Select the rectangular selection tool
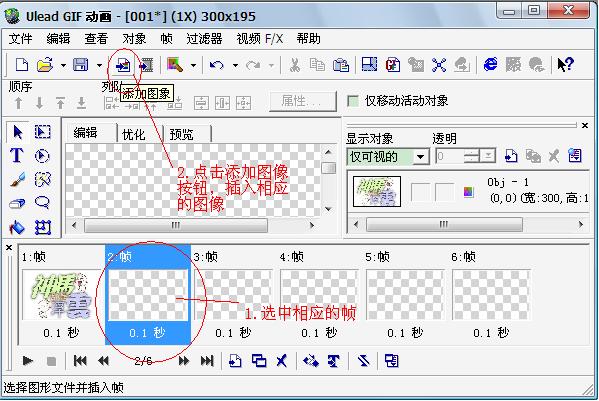 [x=42, y=132]
